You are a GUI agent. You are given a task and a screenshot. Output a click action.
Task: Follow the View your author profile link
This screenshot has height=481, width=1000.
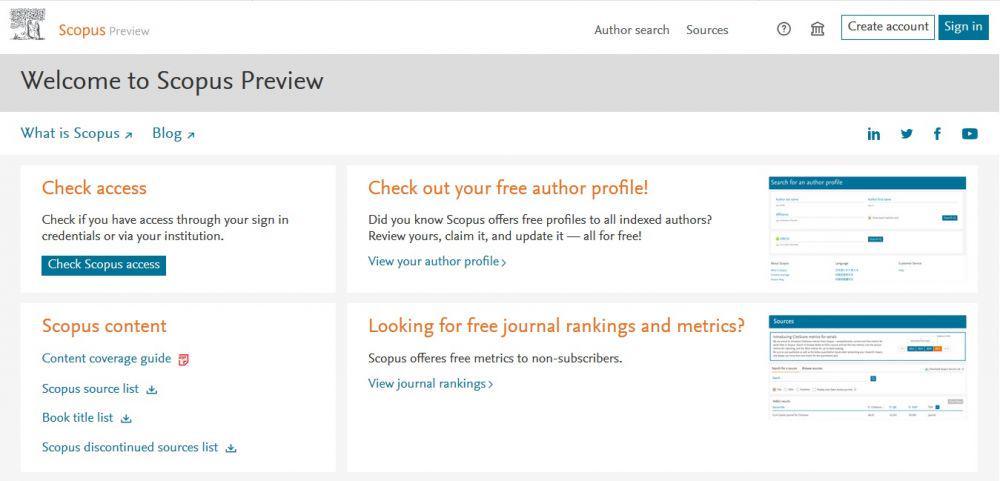click(x=437, y=262)
